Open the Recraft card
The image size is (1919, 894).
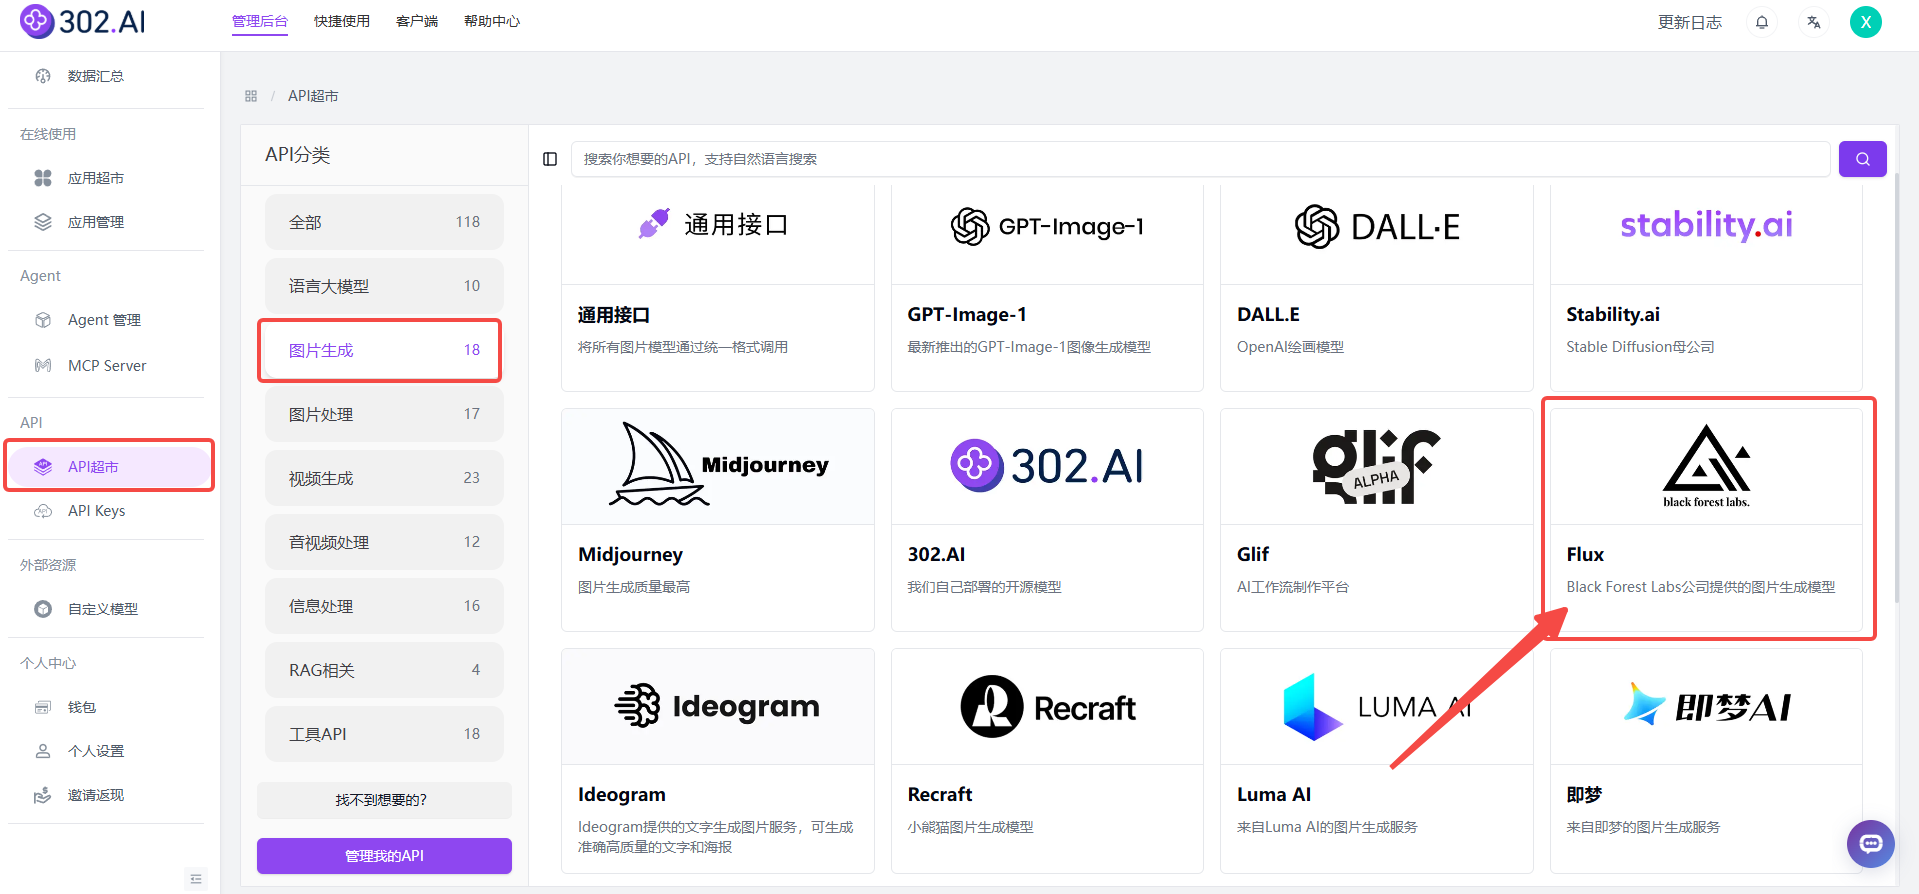(1047, 760)
